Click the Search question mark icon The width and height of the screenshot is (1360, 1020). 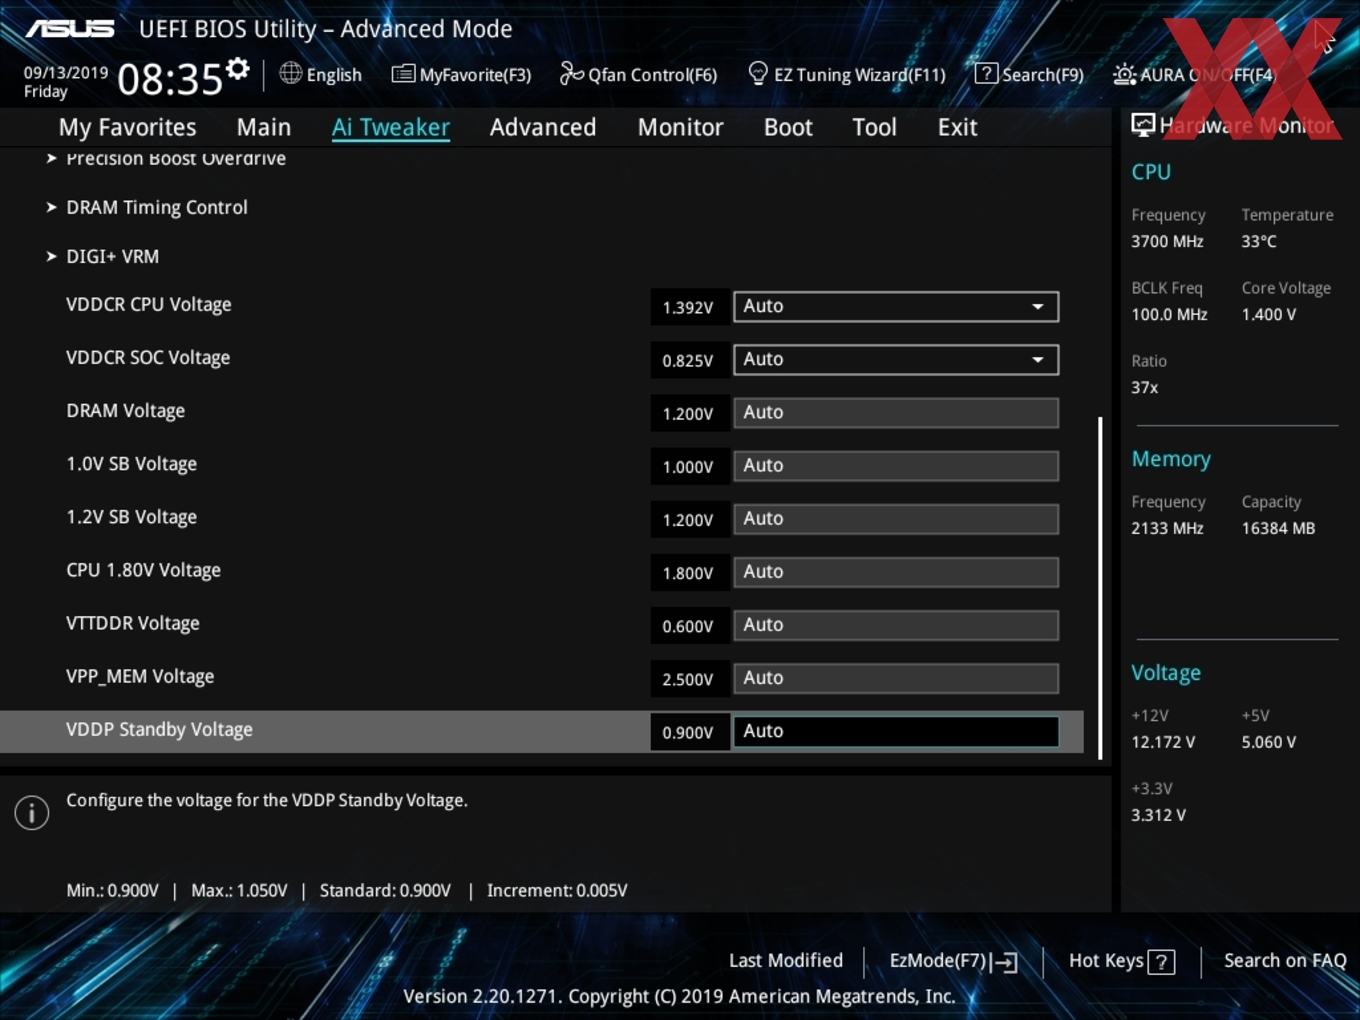[x=986, y=73]
